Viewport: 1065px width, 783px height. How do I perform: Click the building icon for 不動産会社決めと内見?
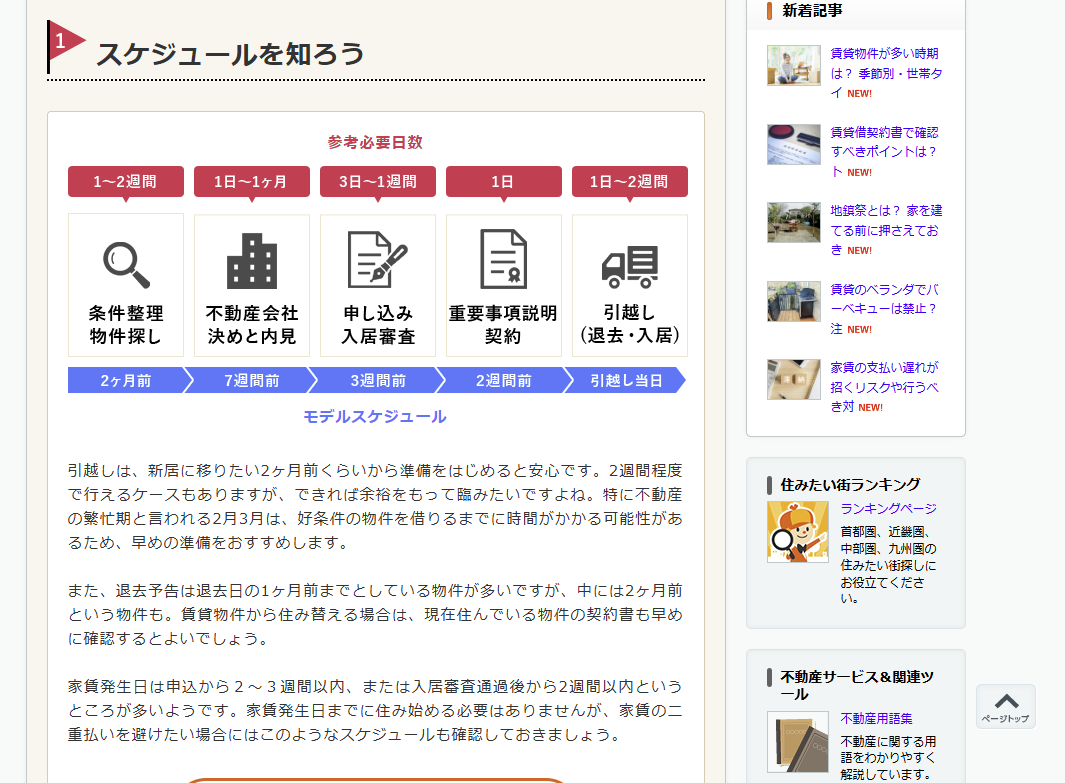[251, 262]
